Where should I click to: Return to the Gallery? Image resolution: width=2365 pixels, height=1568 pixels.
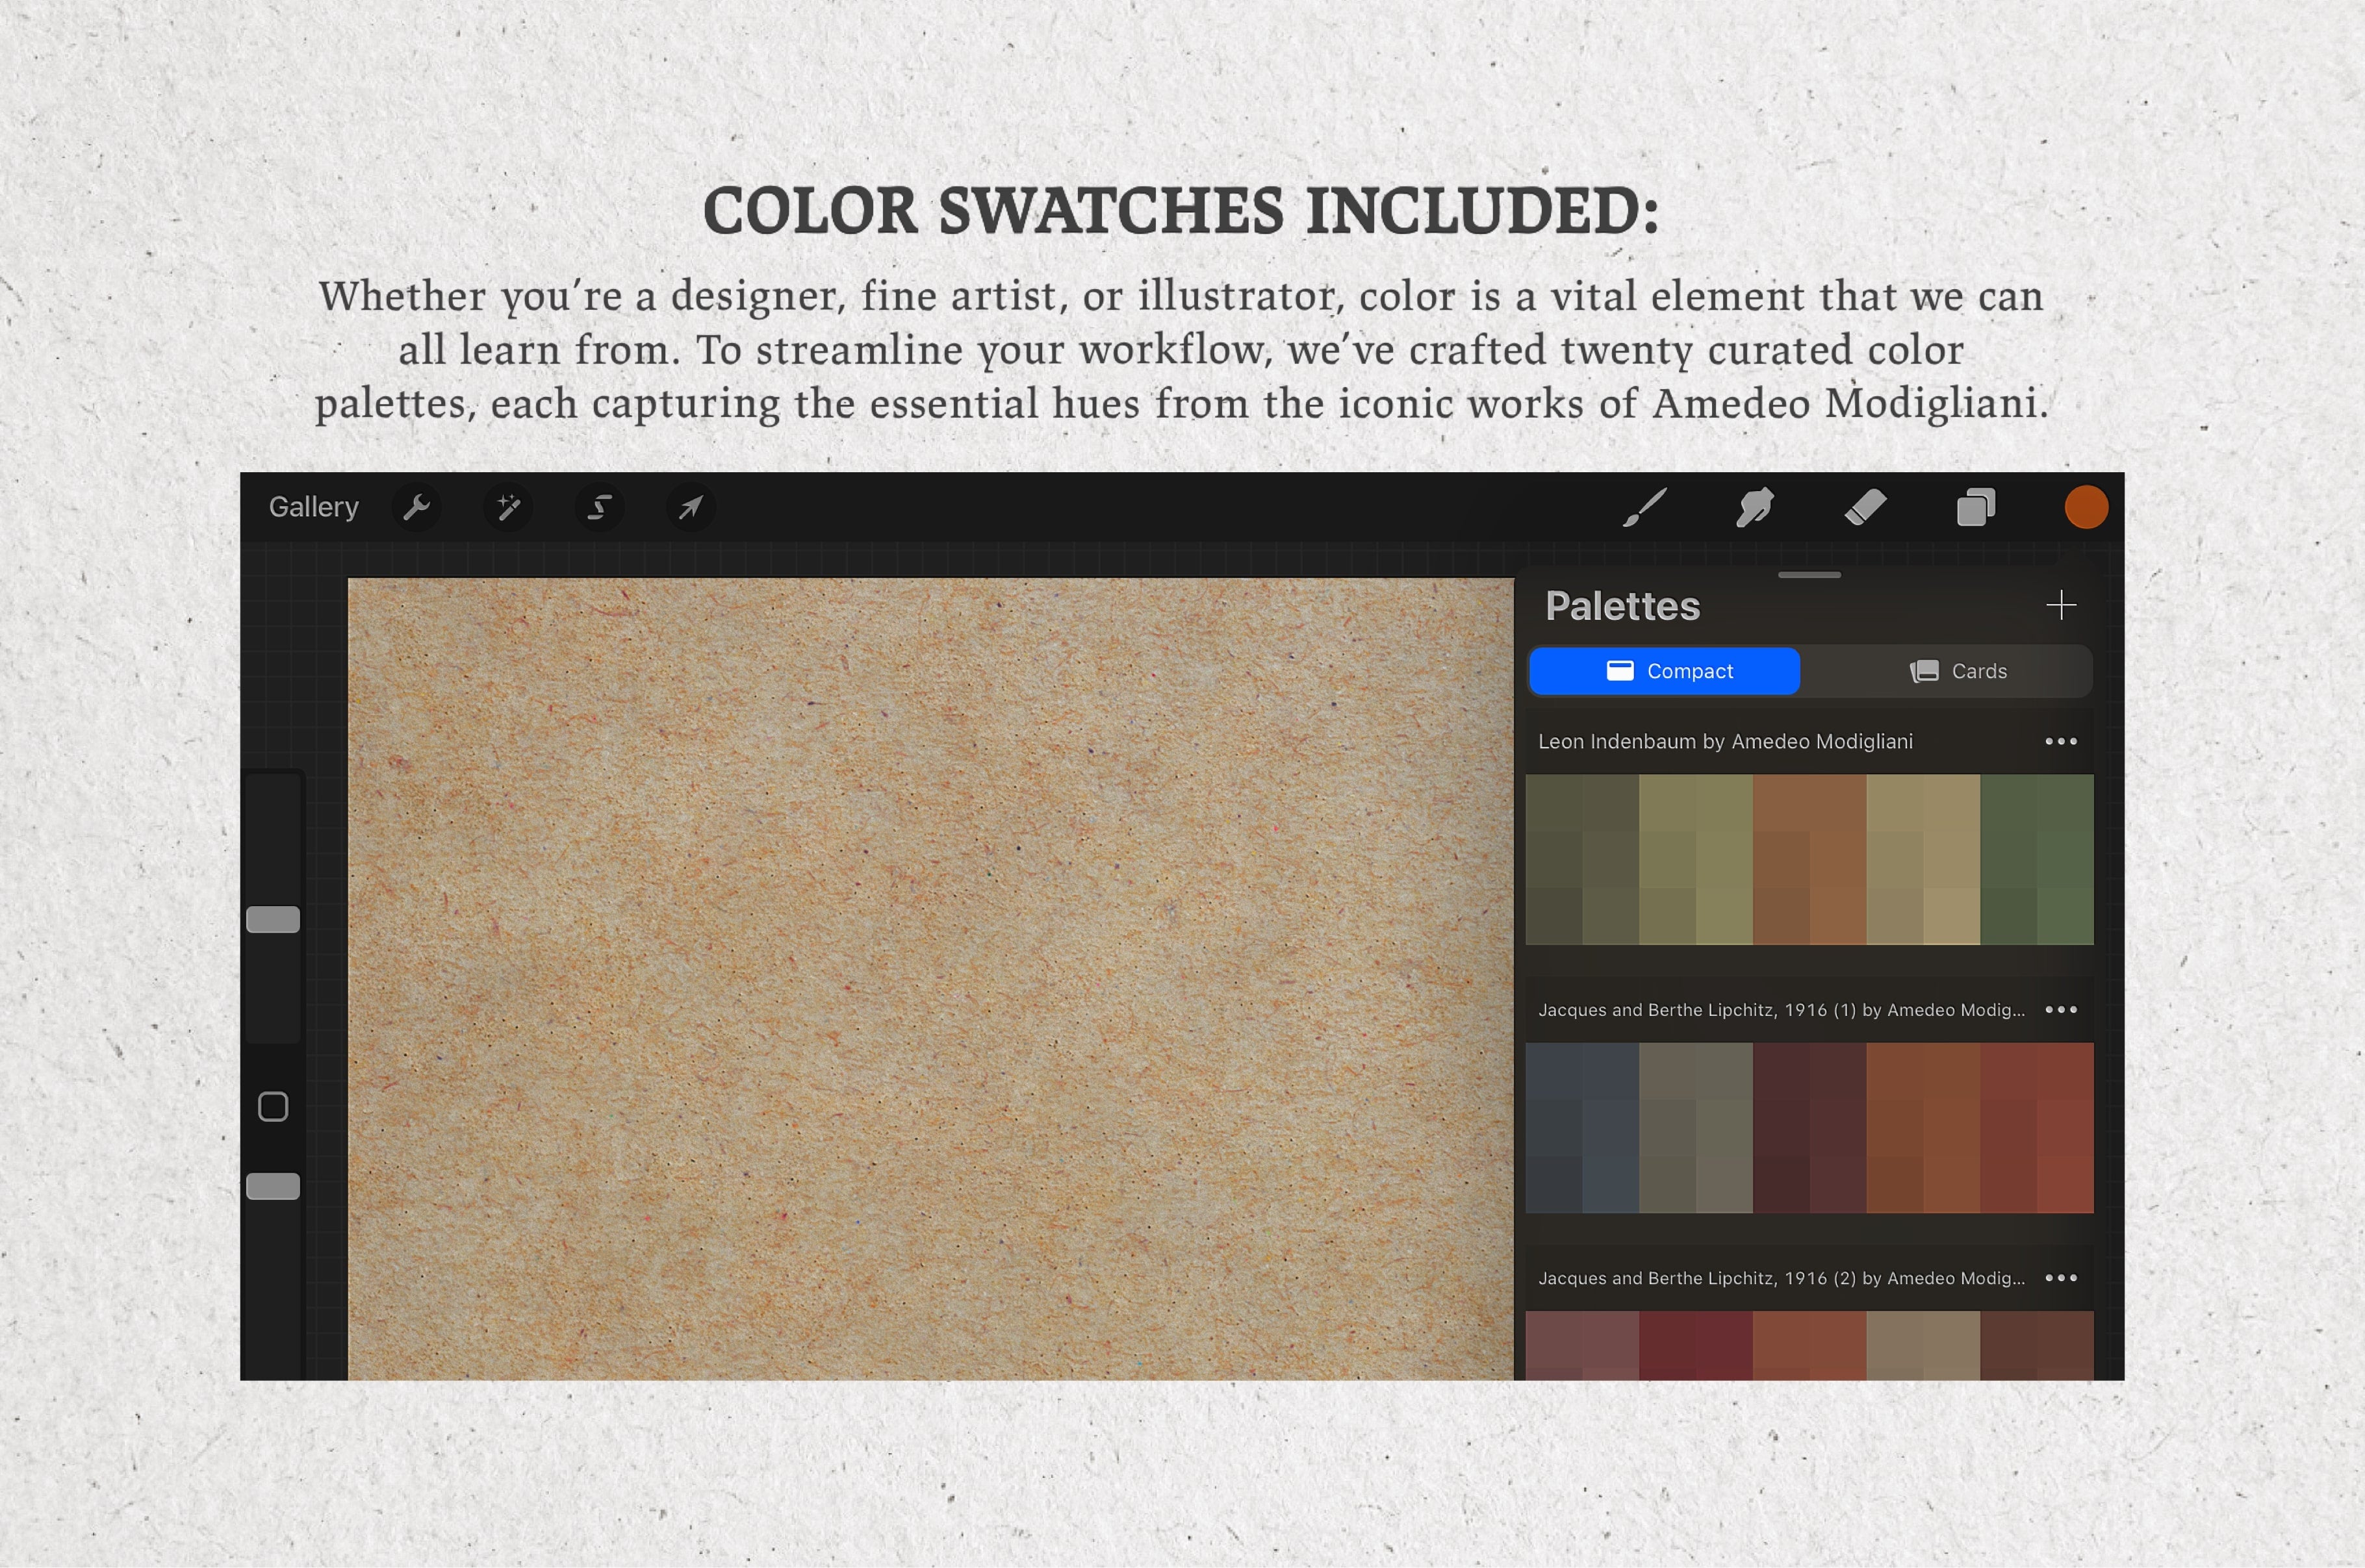pyautogui.click(x=313, y=507)
